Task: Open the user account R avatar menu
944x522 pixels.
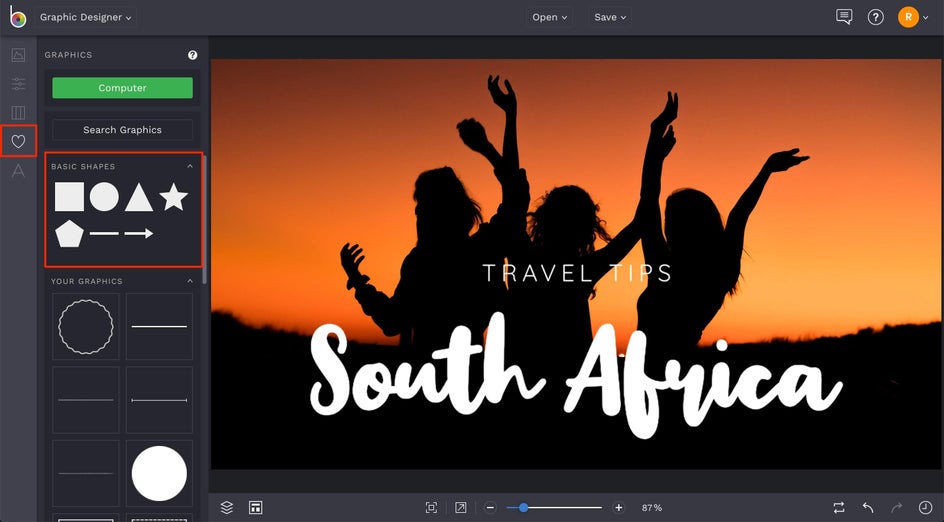Action: [x=913, y=17]
